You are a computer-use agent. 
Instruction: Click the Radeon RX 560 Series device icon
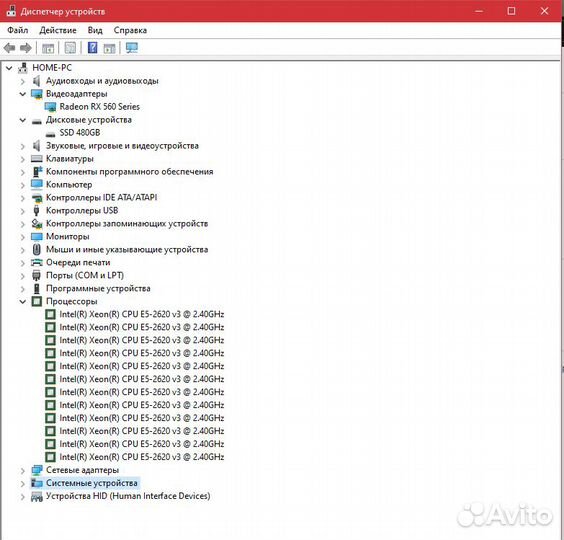coord(50,107)
